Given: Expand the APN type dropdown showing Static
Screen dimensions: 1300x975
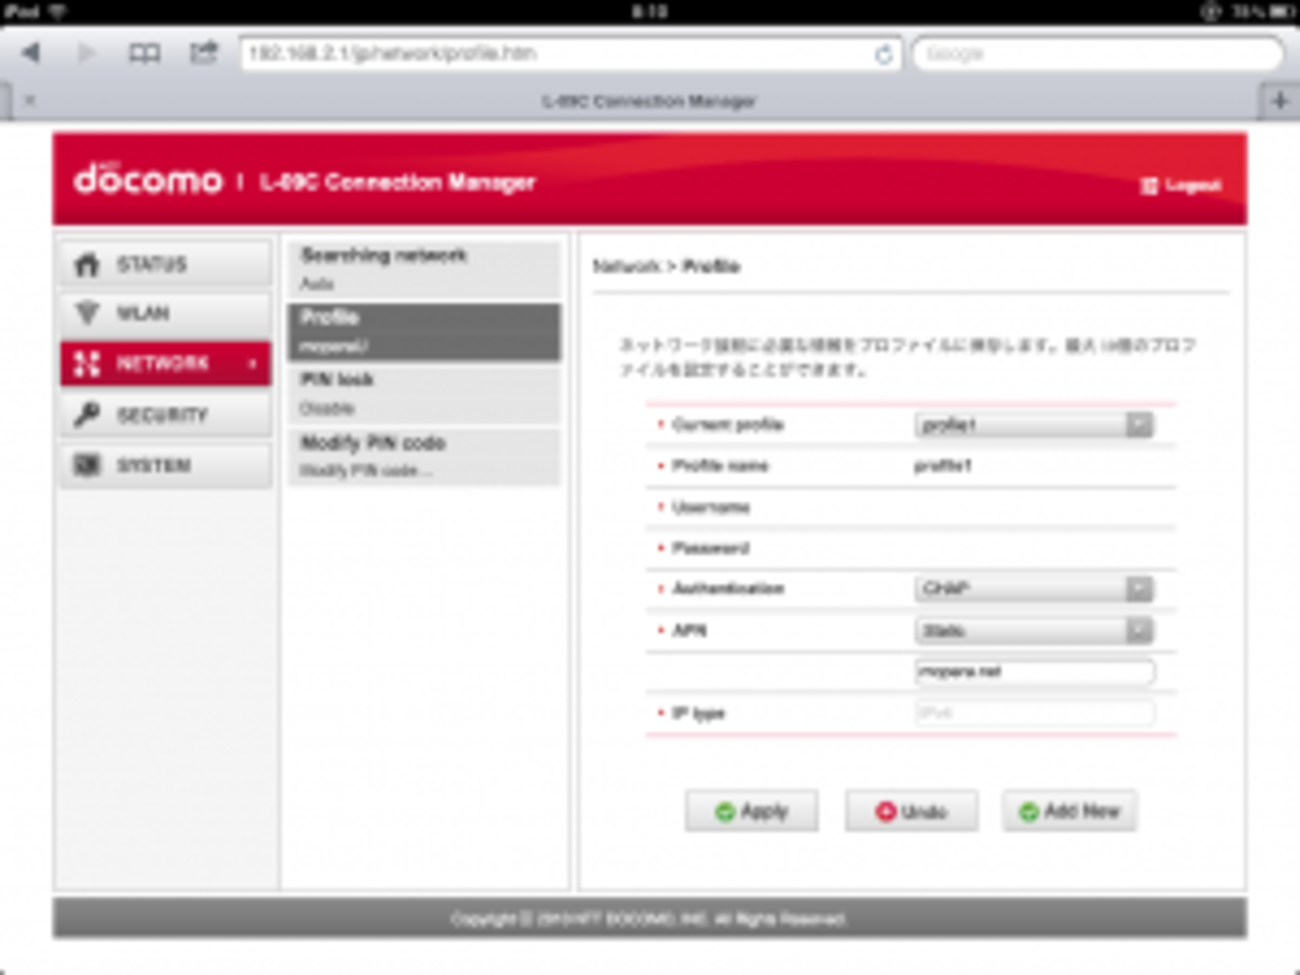Looking at the screenshot, I should pos(1034,631).
